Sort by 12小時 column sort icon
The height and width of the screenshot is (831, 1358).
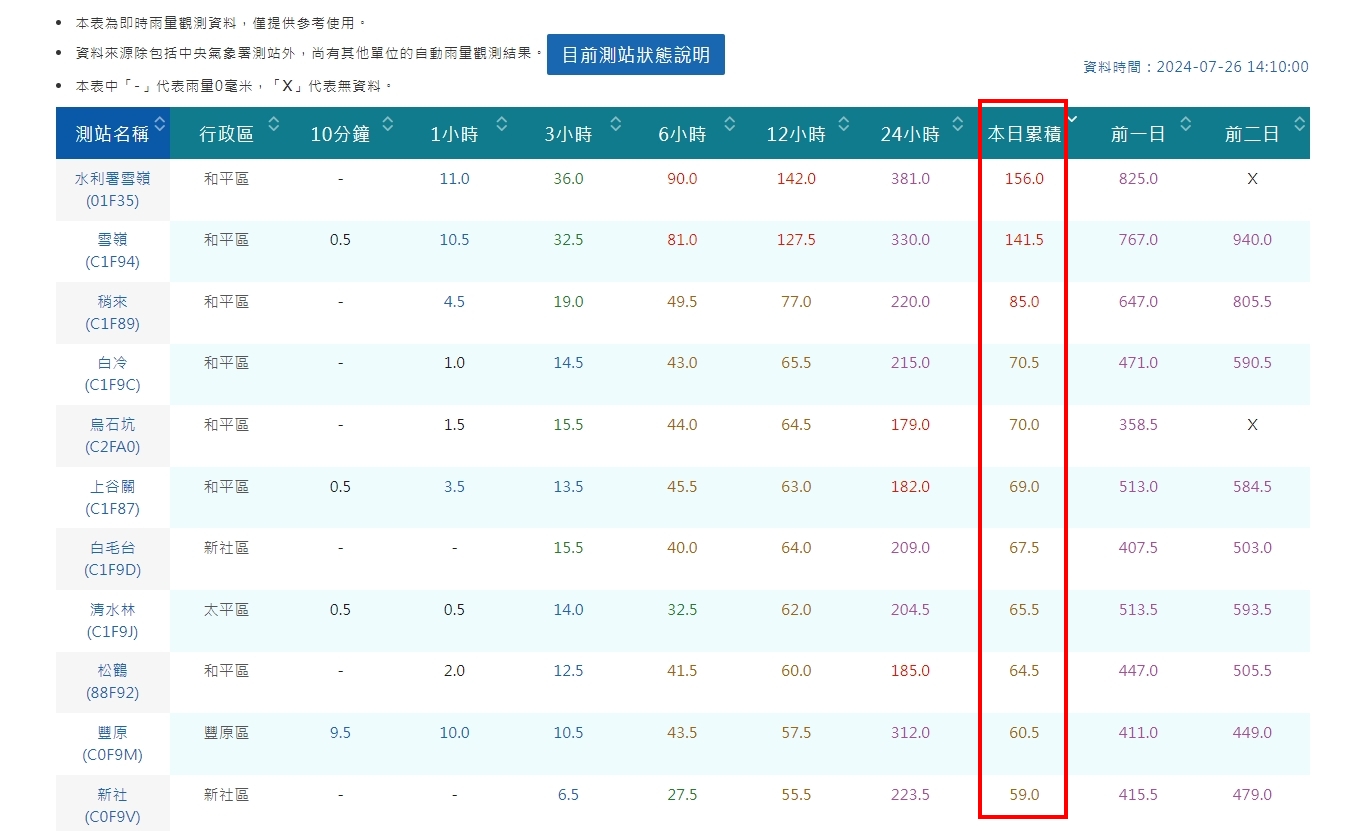[x=844, y=124]
